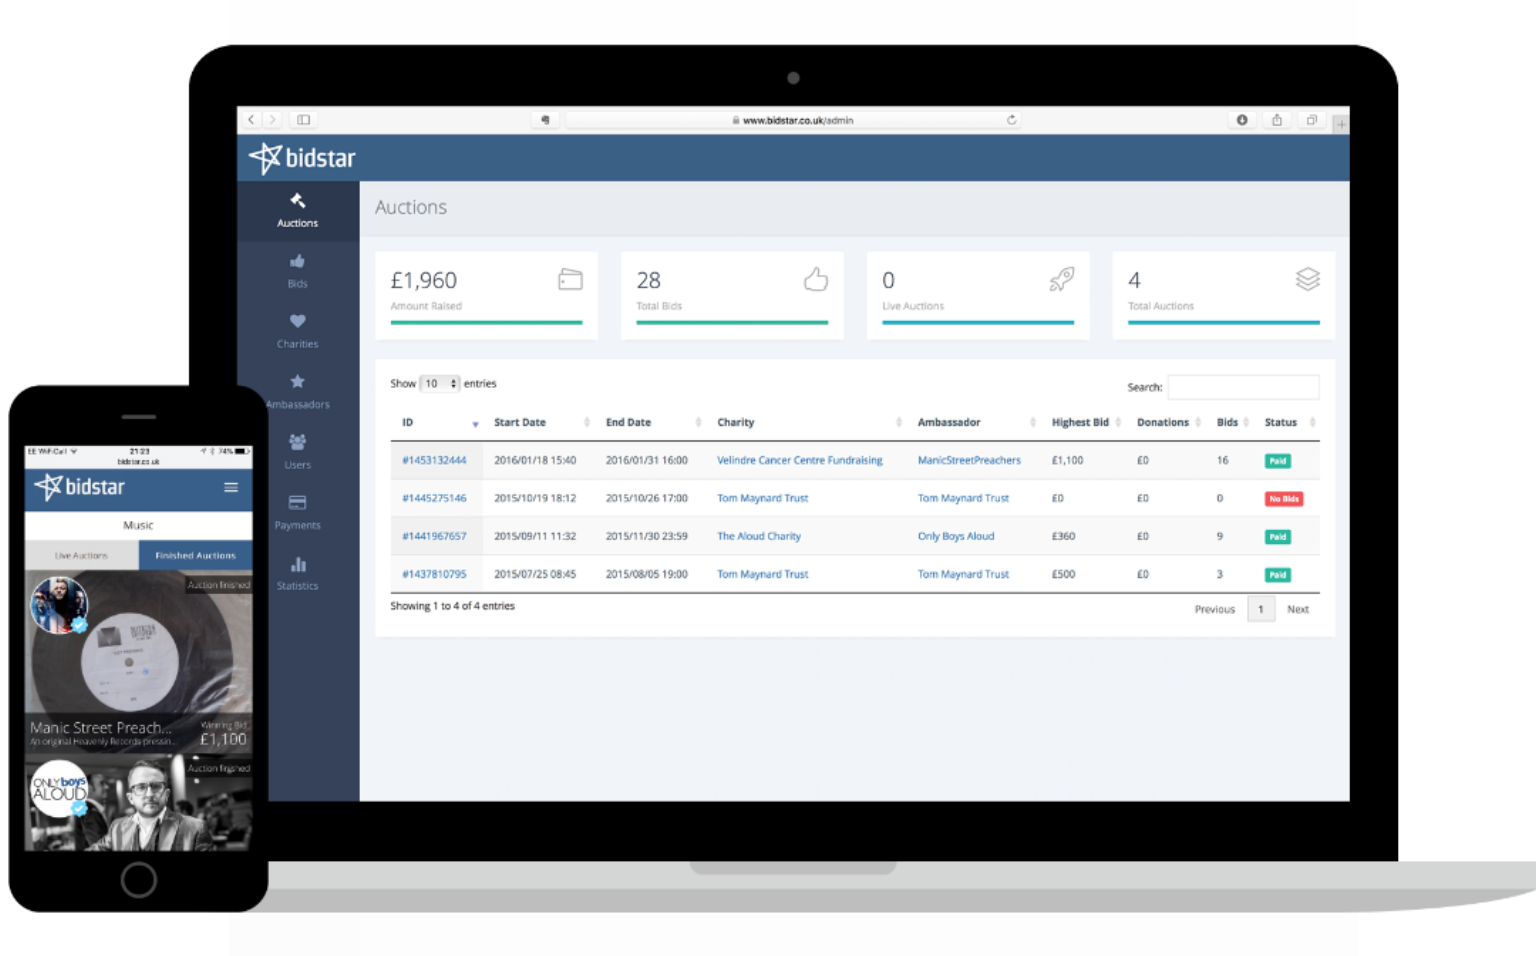Tap the phone home button
Image resolution: width=1536 pixels, height=956 pixels.
[139, 880]
